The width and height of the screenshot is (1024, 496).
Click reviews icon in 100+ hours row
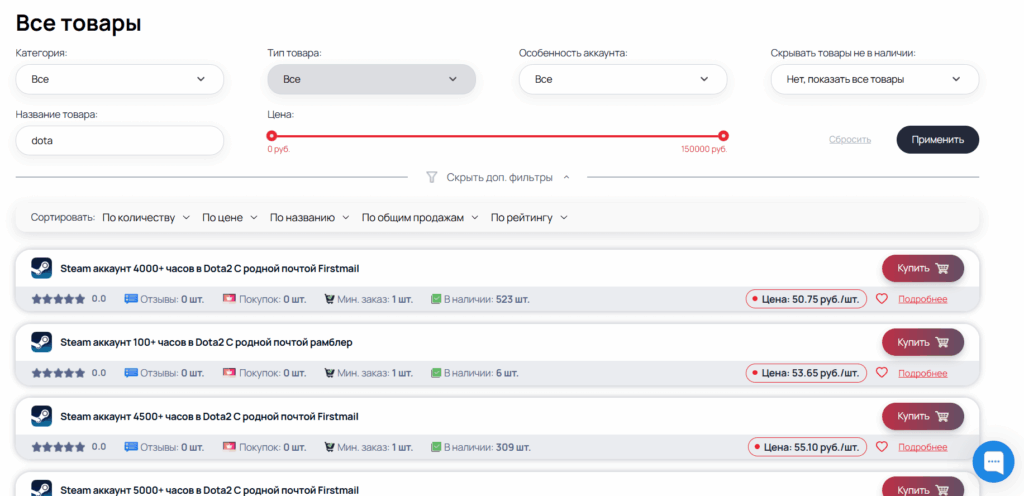click(x=131, y=373)
